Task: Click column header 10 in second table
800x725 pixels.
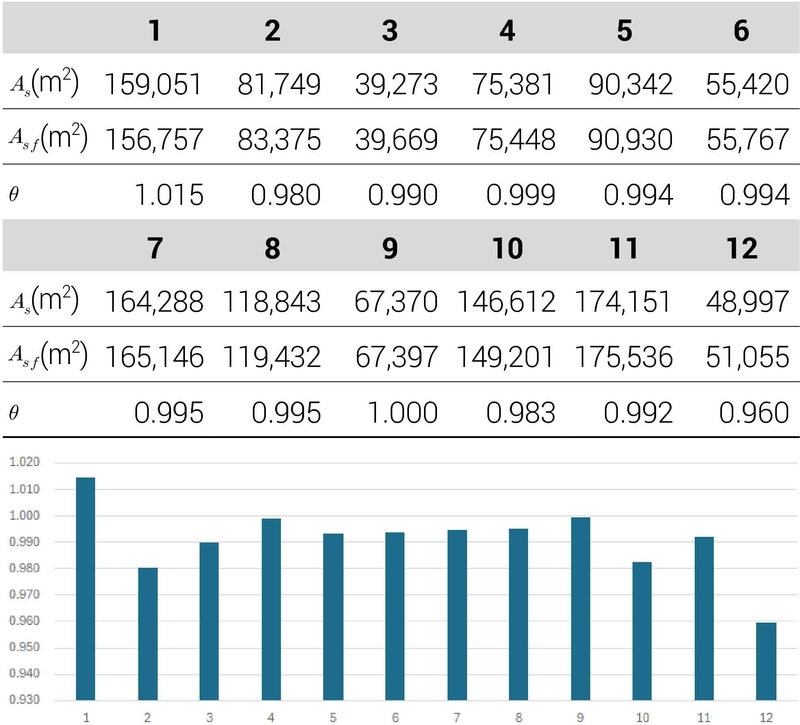Action: (x=507, y=247)
